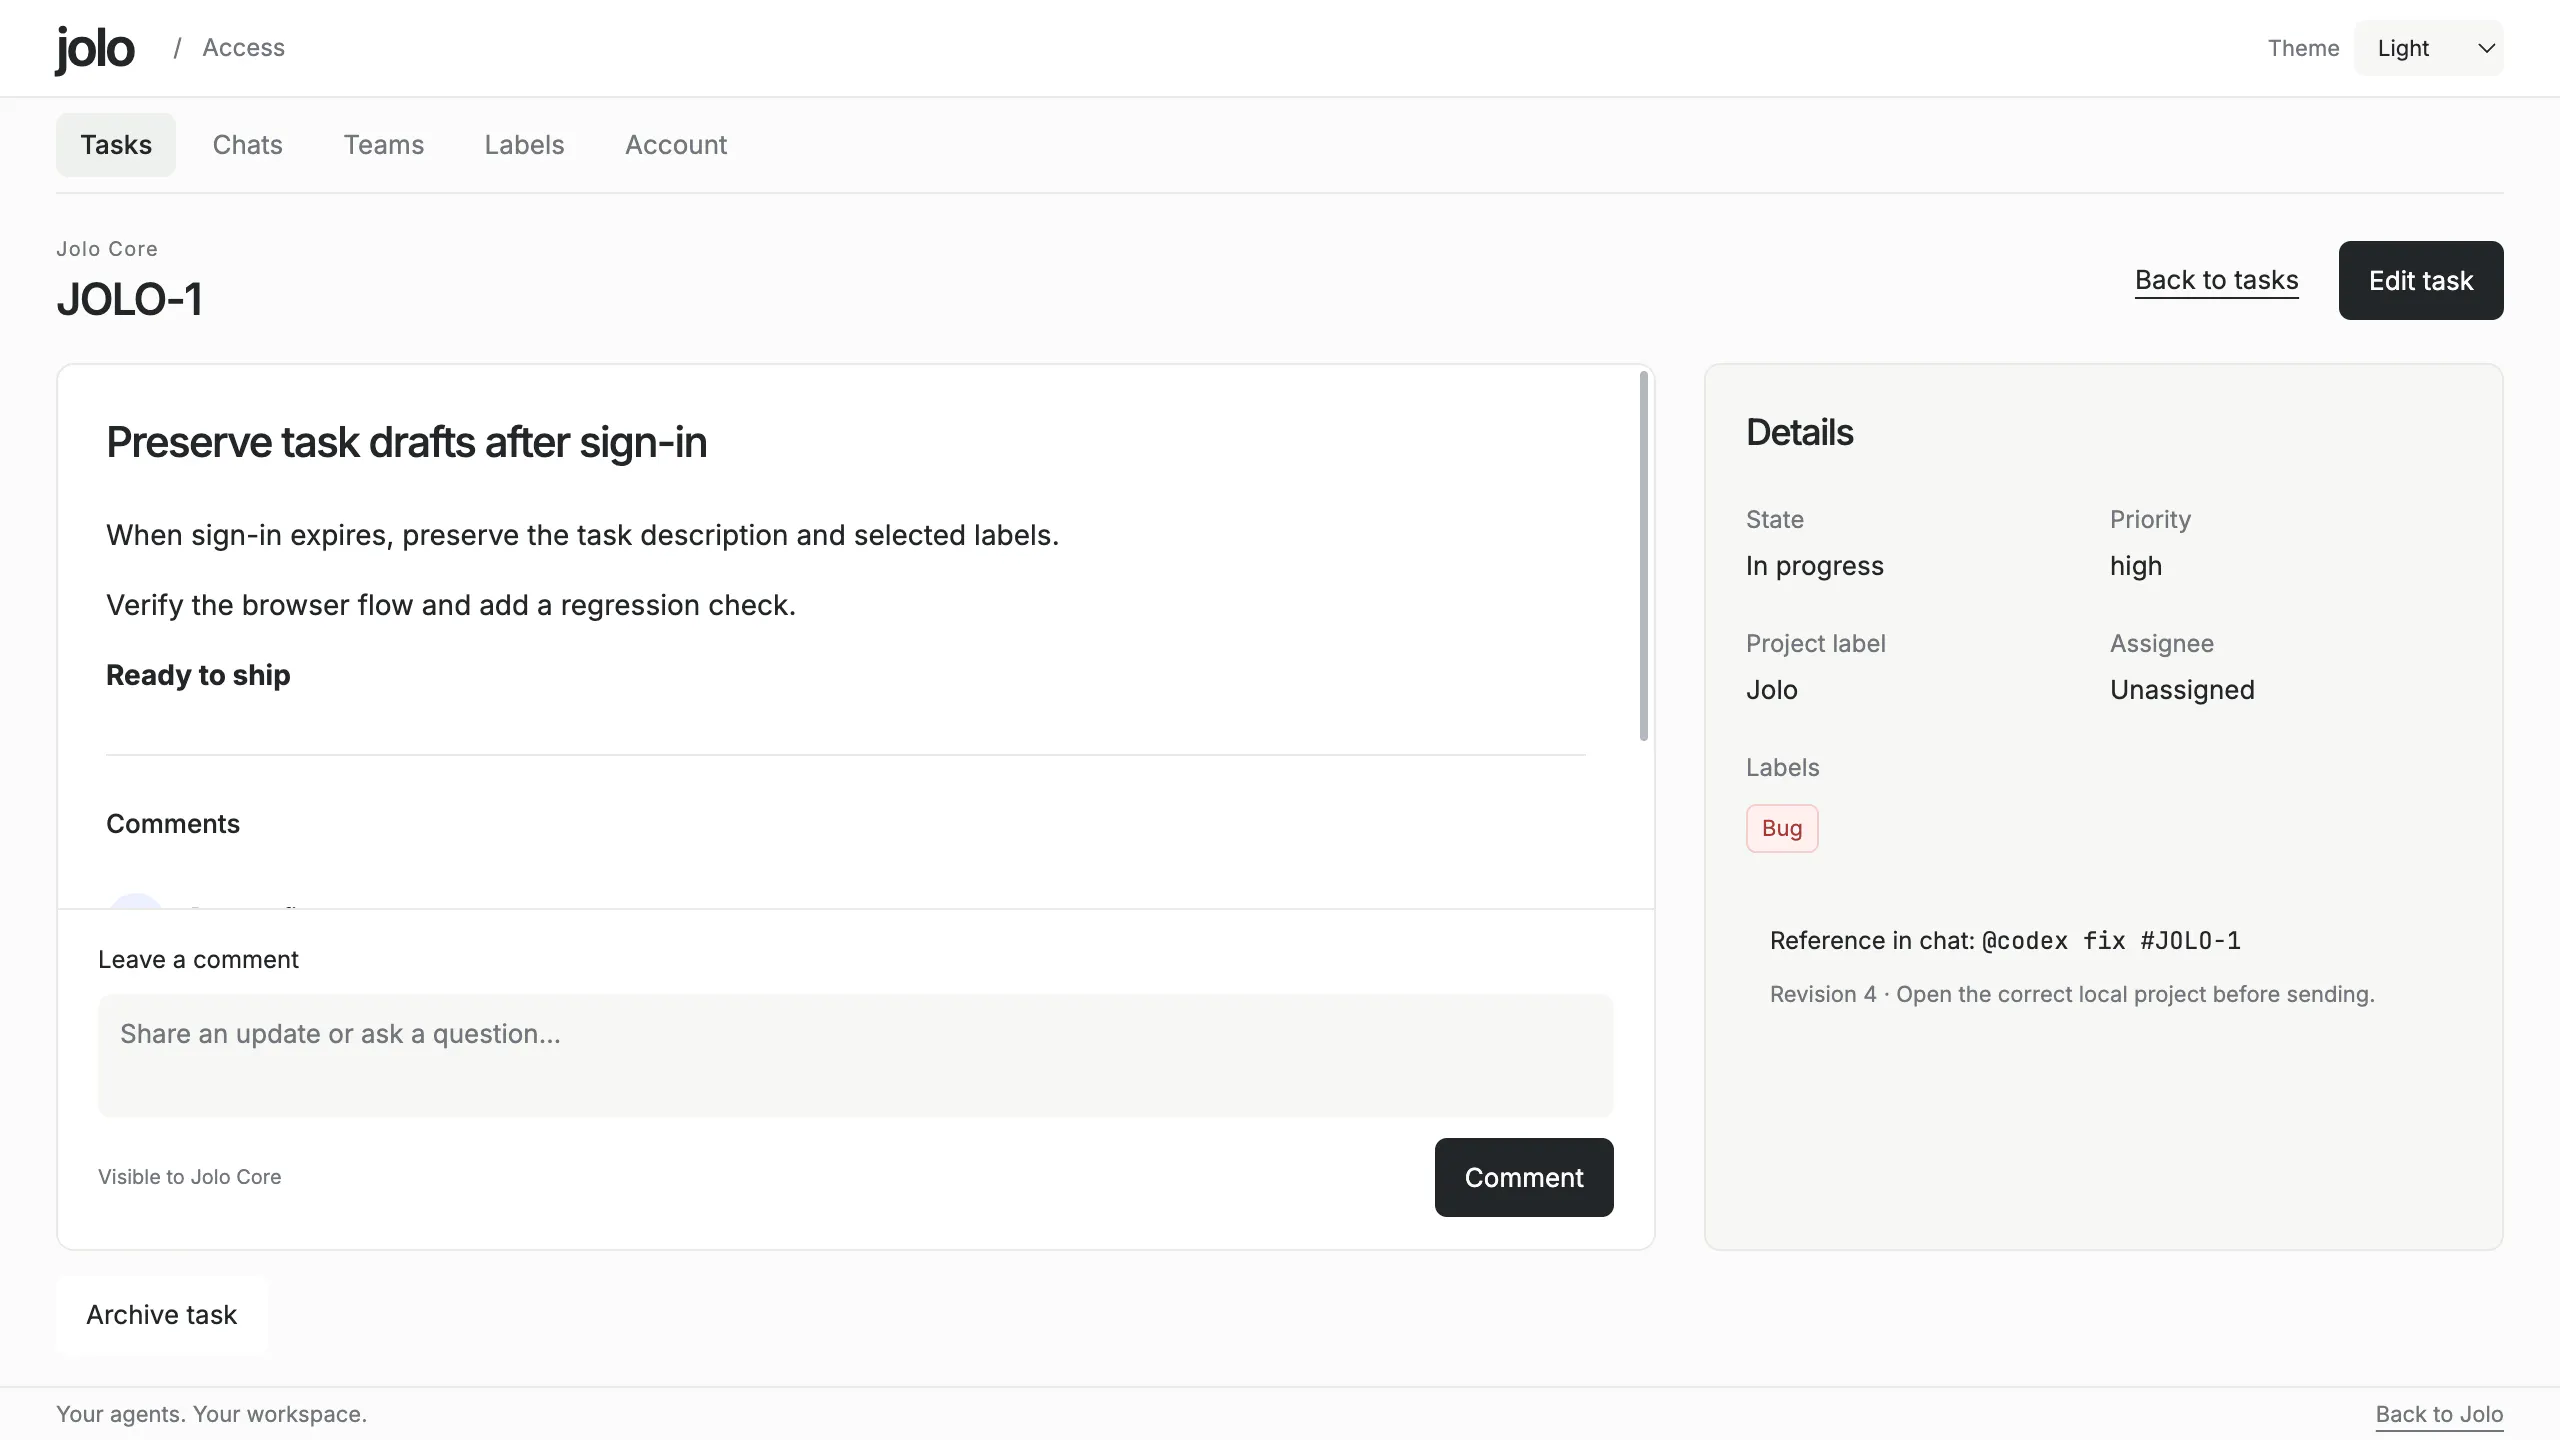The image size is (2560, 1440).
Task: Click the Visible to Jolo Core note
Action: [190, 1177]
